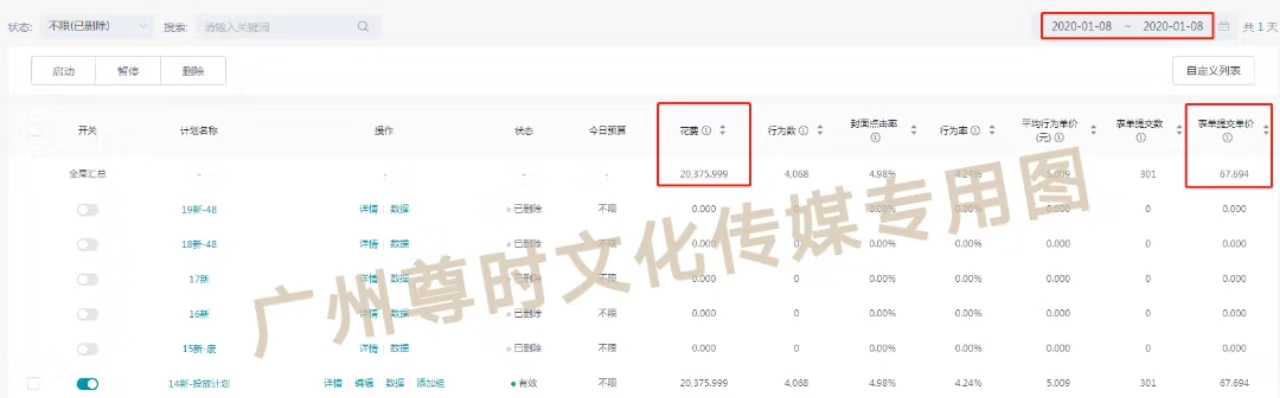Click info icon under 表单提交数 header
The height and width of the screenshot is (398, 1280).
click(1140, 138)
